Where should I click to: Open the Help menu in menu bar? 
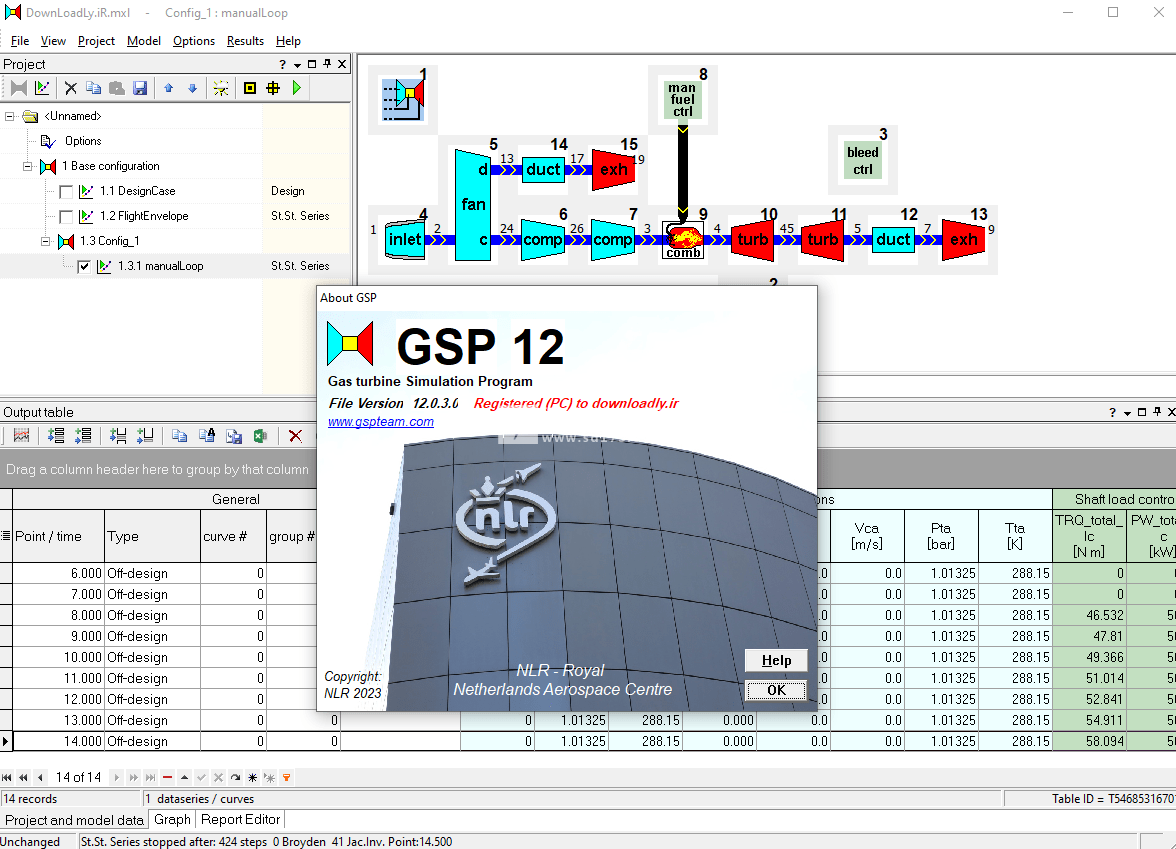[288, 41]
